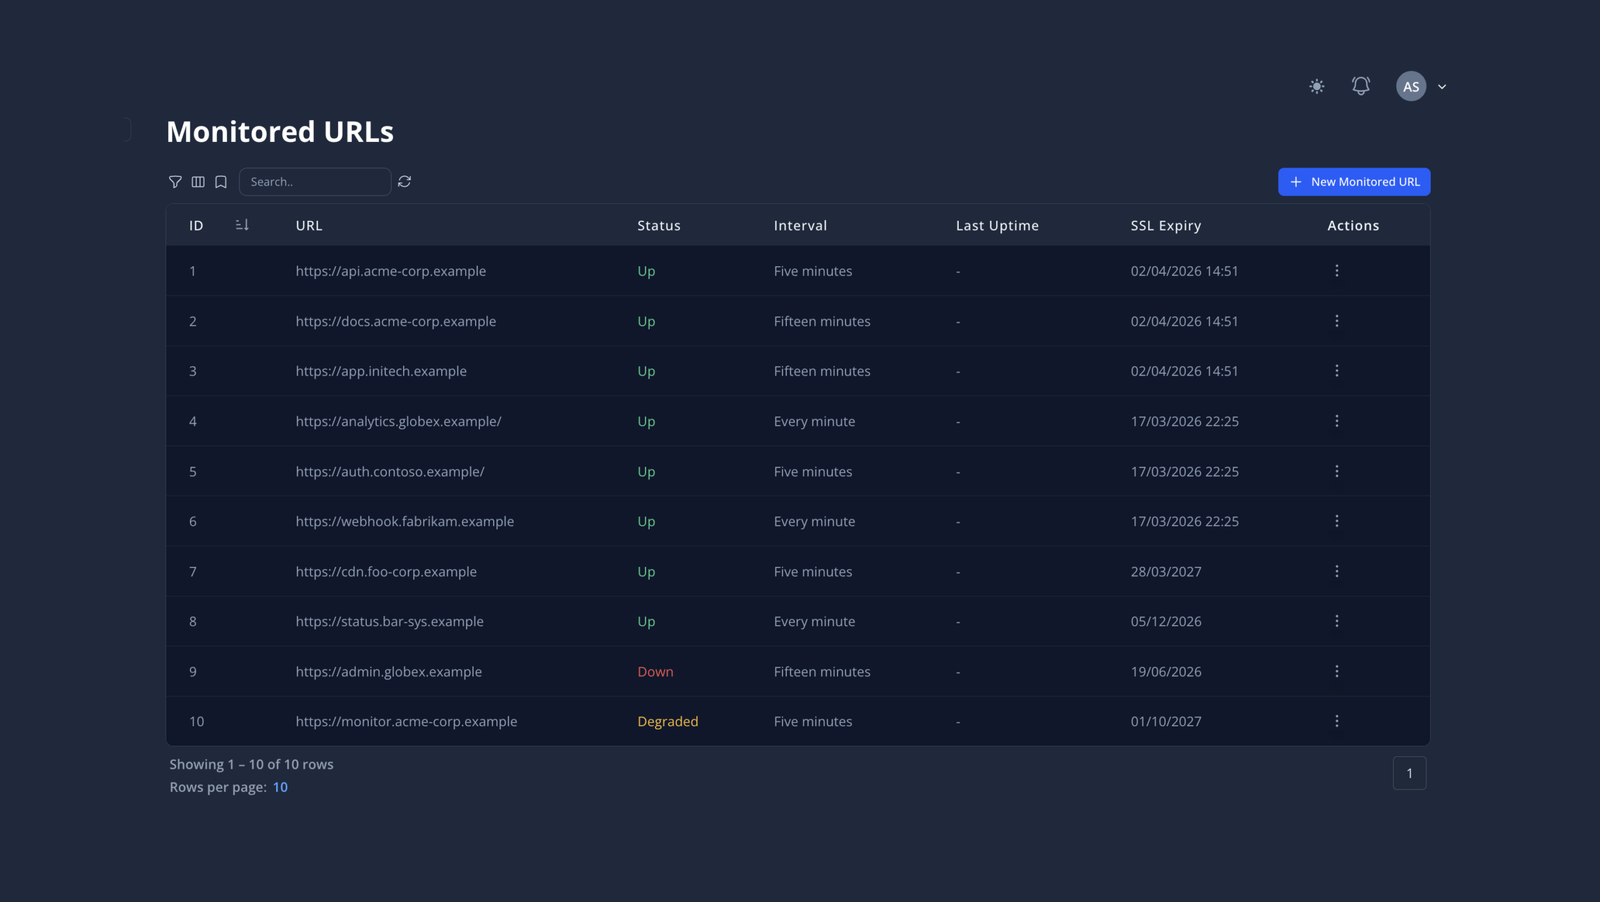The image size is (1600, 902).
Task: Click the Status column header
Action: coord(659,226)
